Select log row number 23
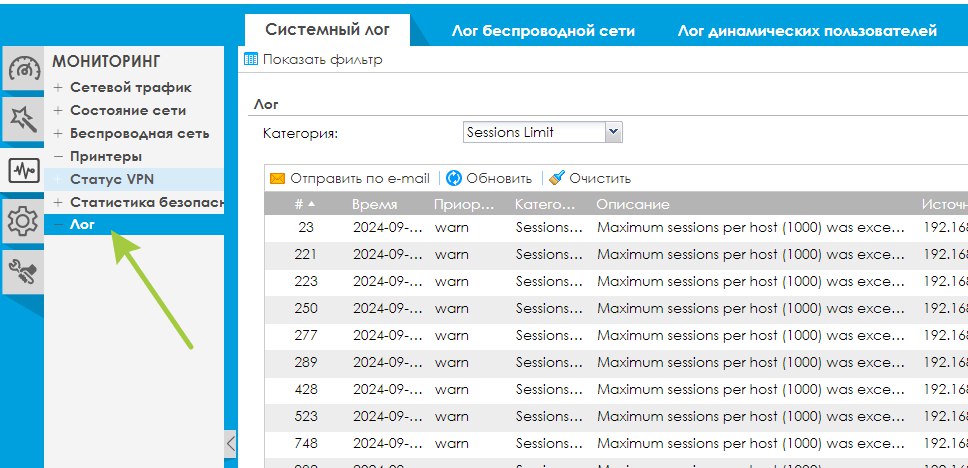The width and height of the screenshot is (968, 468). point(616,227)
